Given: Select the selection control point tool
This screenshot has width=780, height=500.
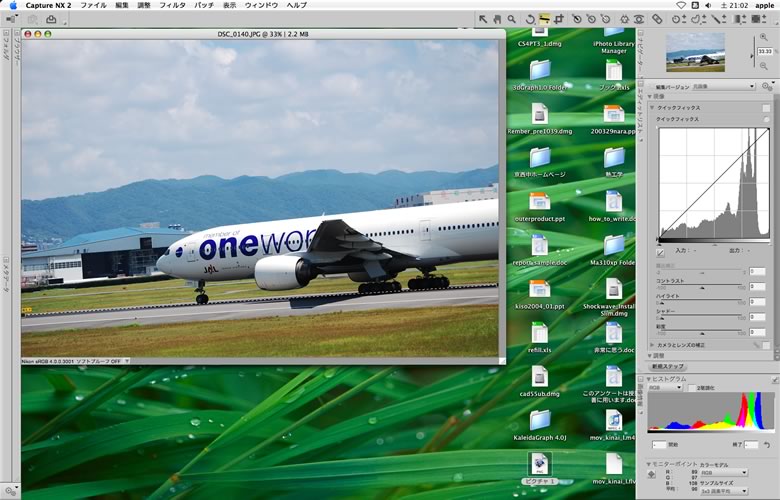Looking at the screenshot, I should (679, 19).
